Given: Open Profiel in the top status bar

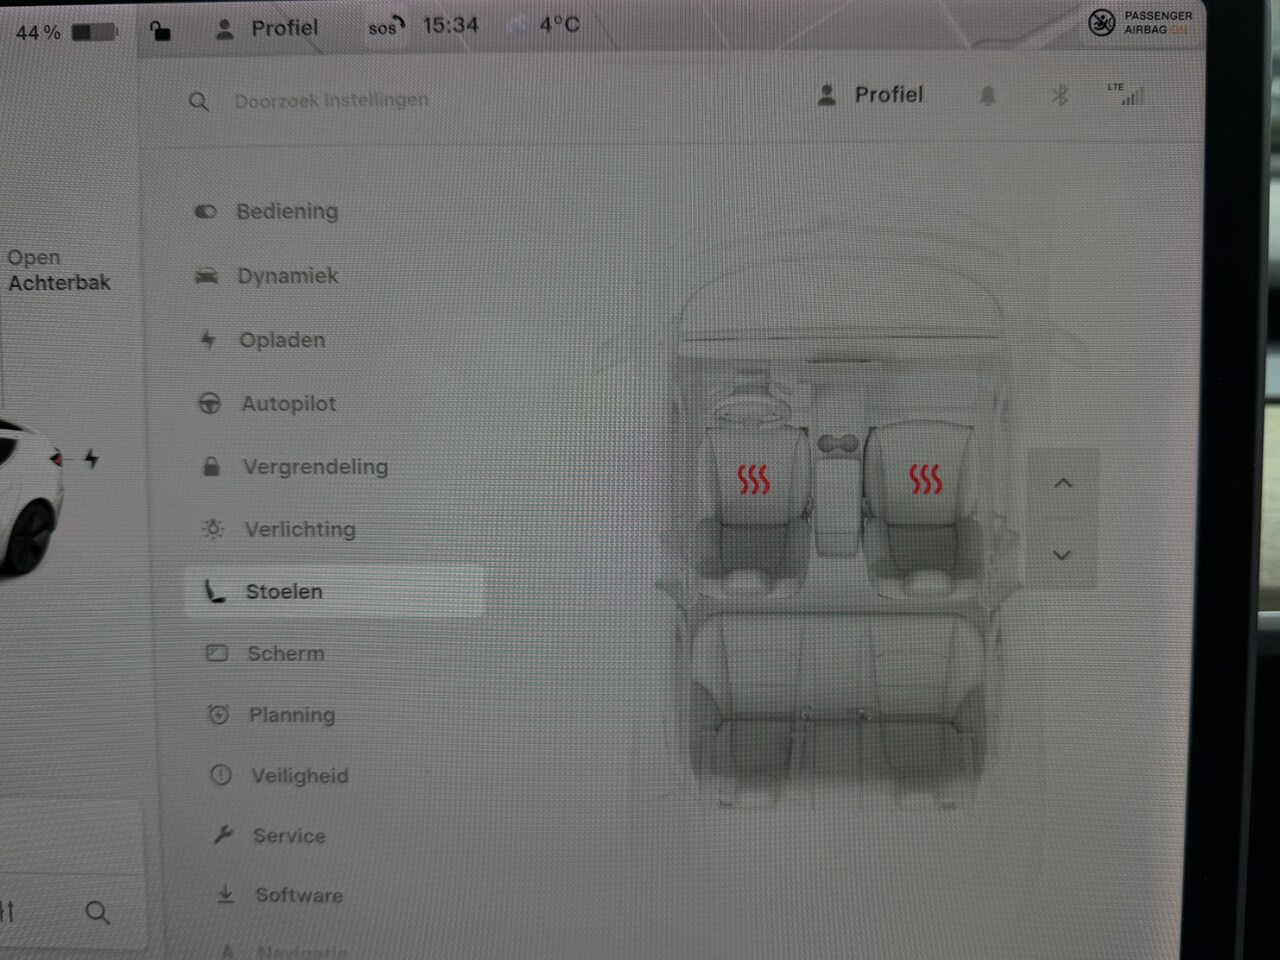Looking at the screenshot, I should 267,28.
